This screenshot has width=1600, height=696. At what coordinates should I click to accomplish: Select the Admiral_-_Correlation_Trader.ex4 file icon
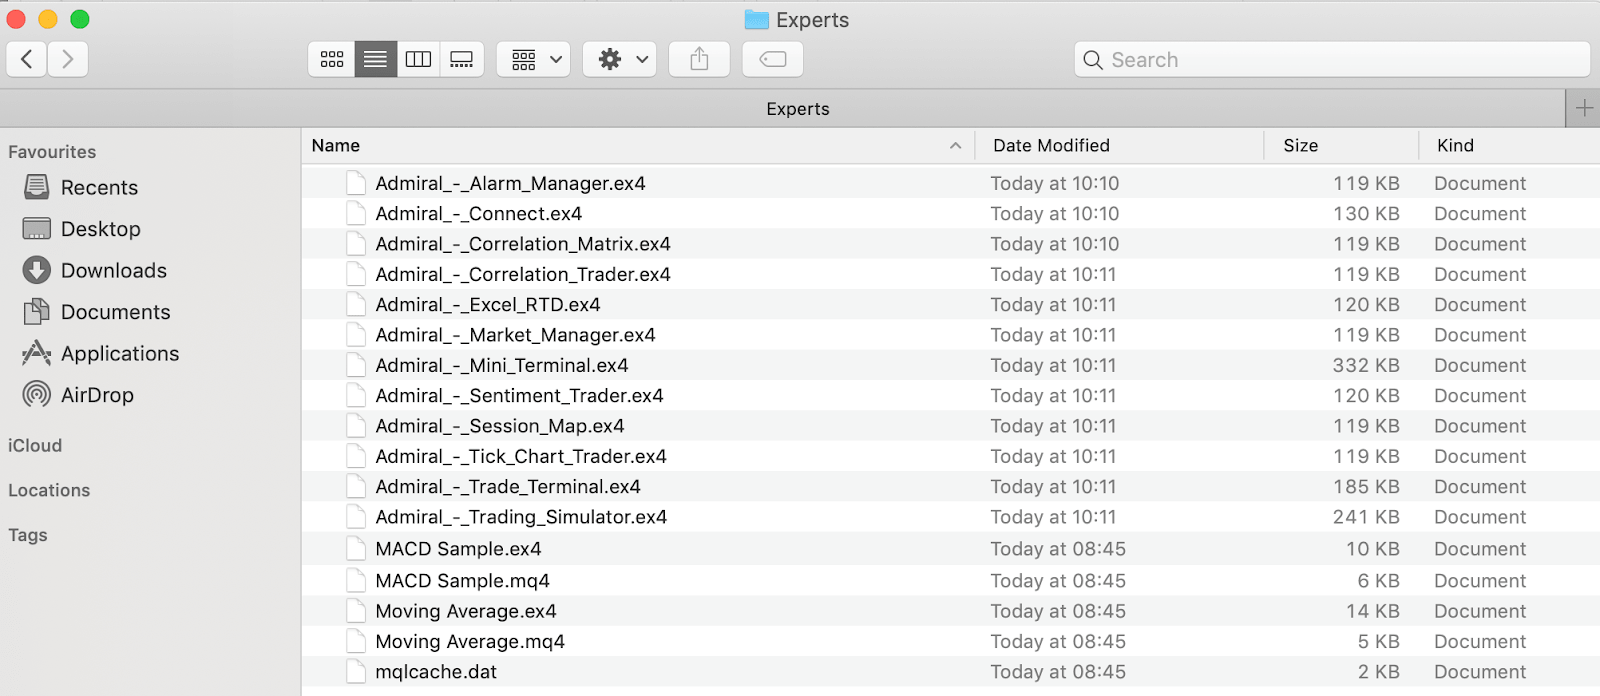[x=355, y=274]
